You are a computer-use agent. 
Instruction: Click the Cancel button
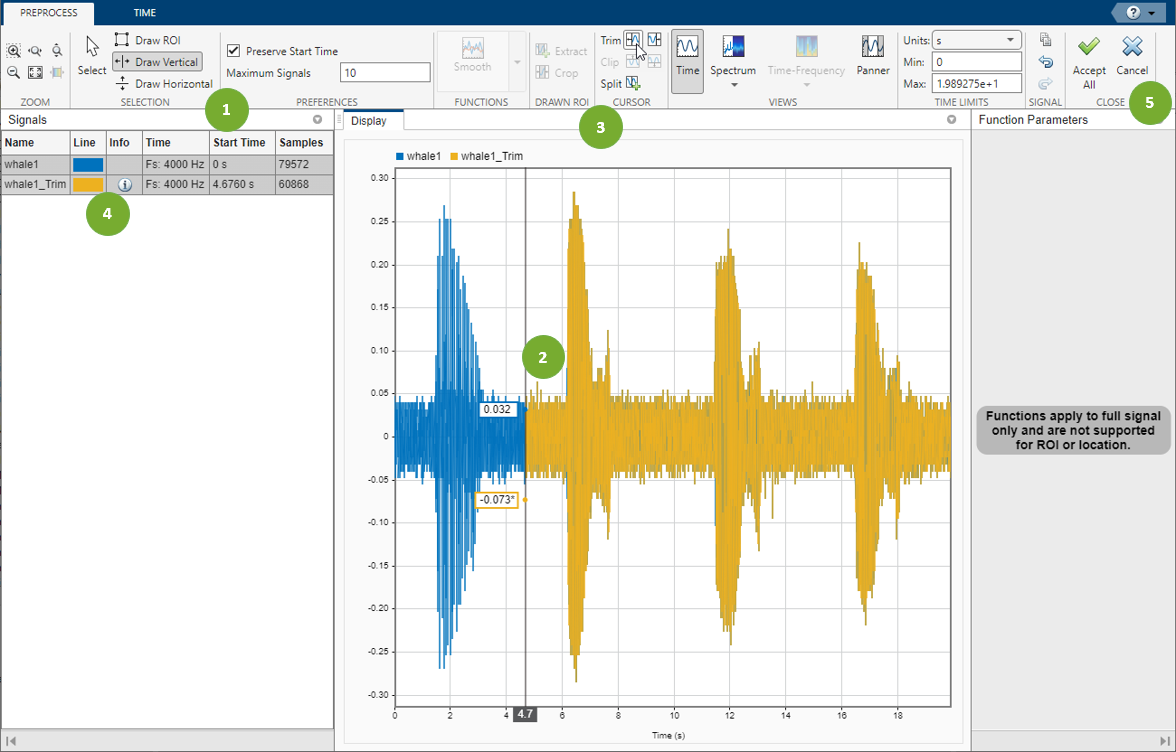[x=1132, y=57]
